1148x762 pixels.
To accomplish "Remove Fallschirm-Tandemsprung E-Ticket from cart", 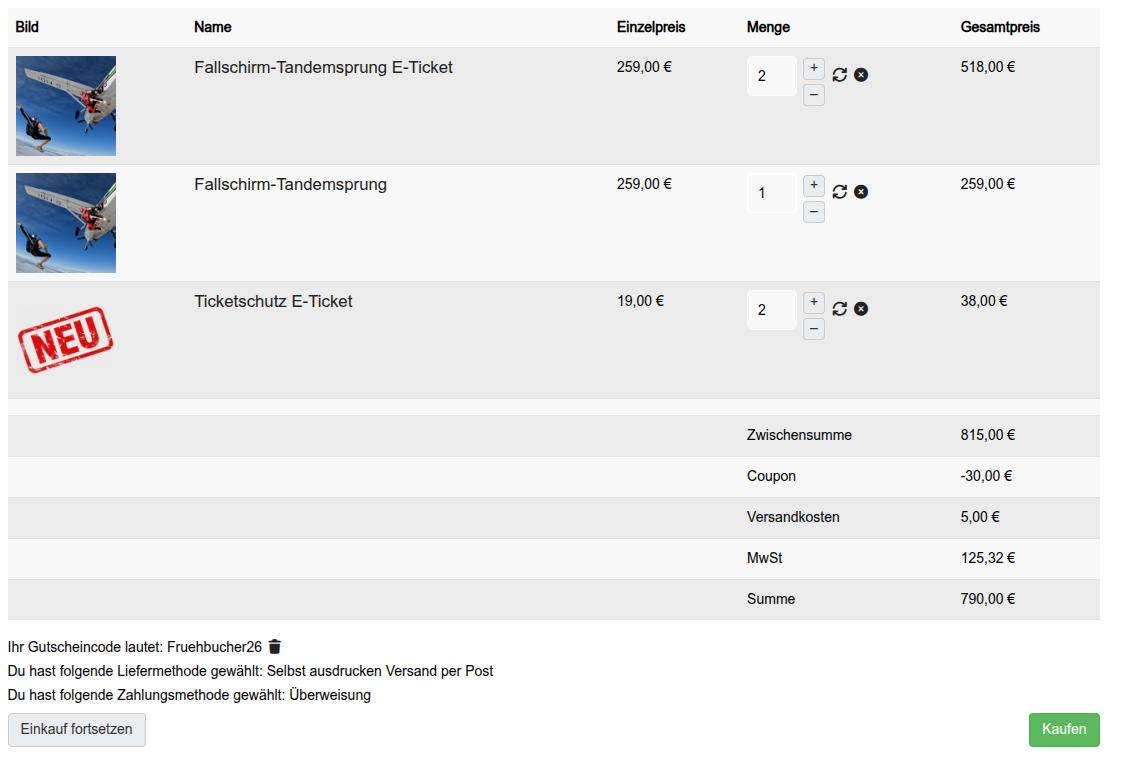I will pos(861,75).
